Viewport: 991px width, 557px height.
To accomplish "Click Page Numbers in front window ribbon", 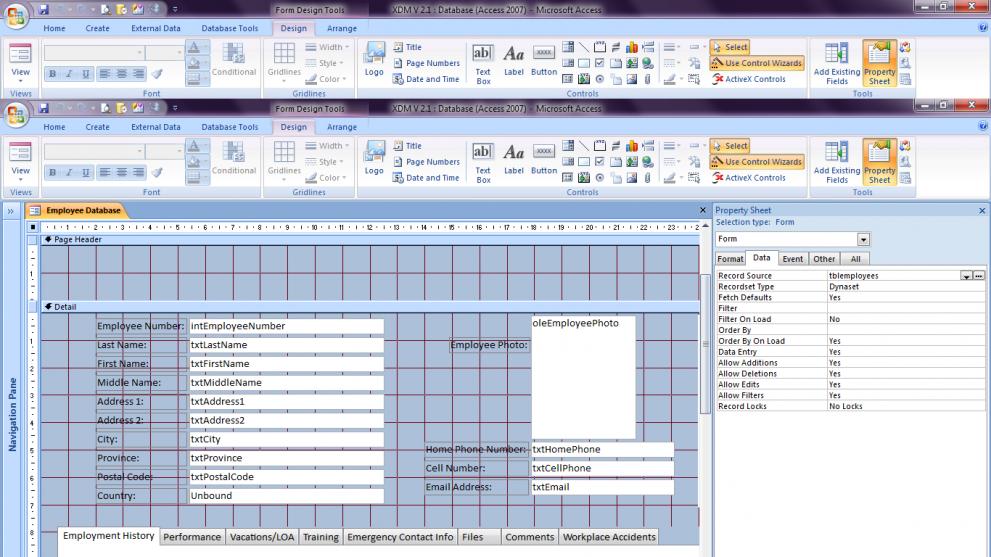I will (x=427, y=162).
